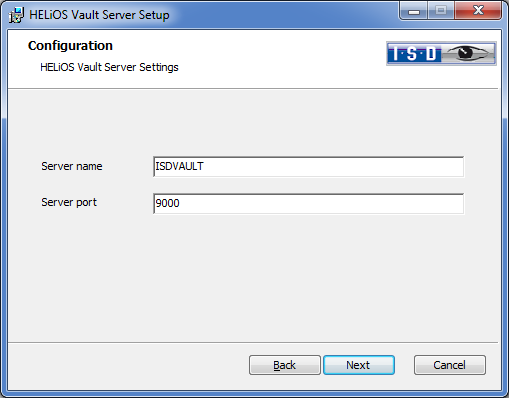The height and width of the screenshot is (398, 509).
Task: Click the 9000 port value
Action: 167,203
